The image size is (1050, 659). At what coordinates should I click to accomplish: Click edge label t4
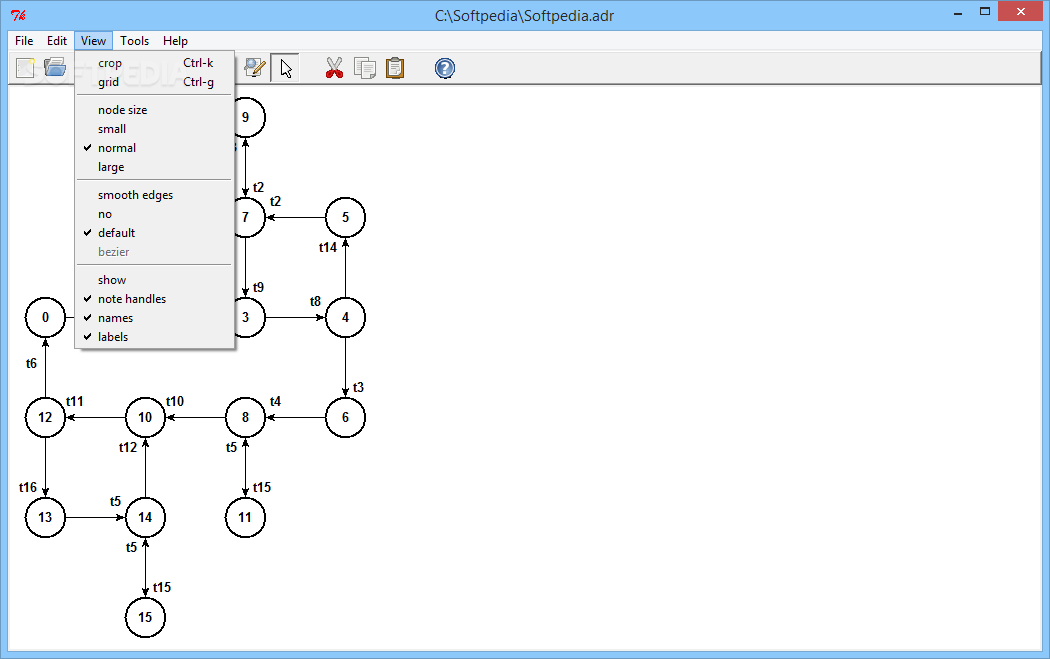(x=275, y=401)
